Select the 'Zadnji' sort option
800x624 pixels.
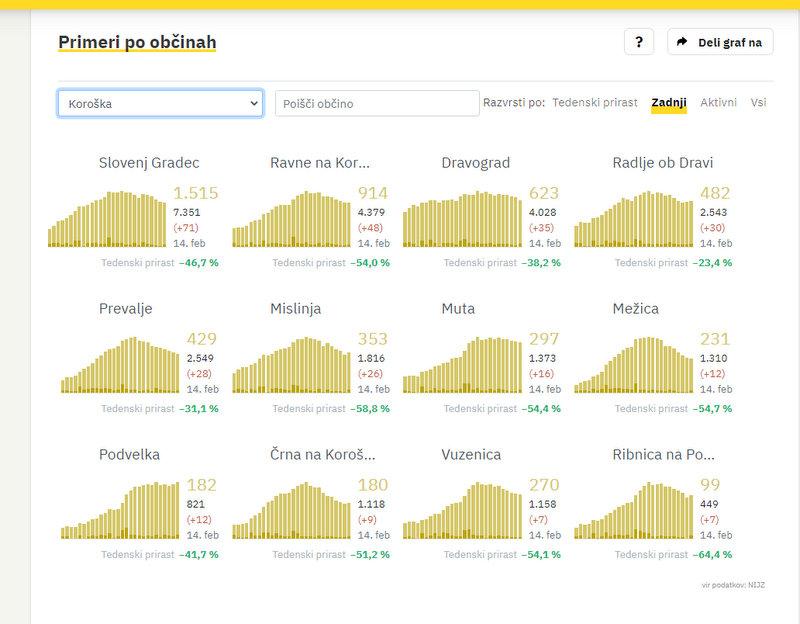click(x=668, y=103)
